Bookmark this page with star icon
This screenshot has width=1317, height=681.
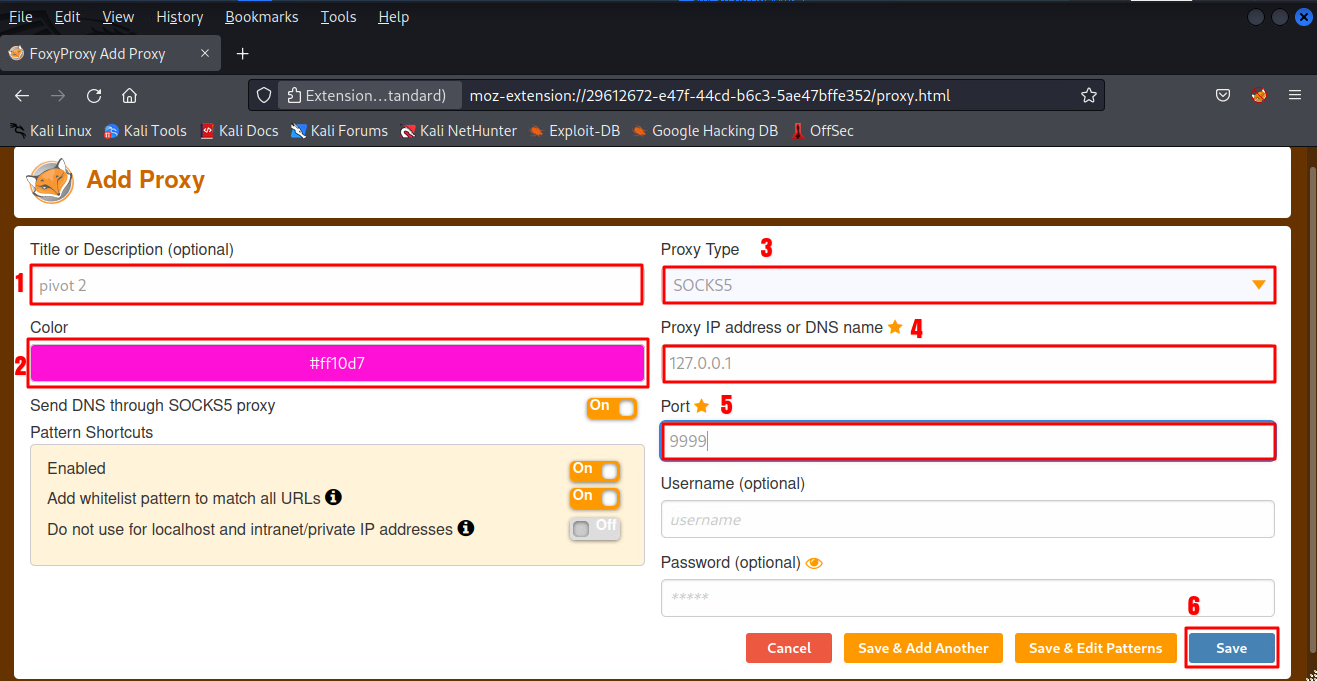(x=1089, y=96)
